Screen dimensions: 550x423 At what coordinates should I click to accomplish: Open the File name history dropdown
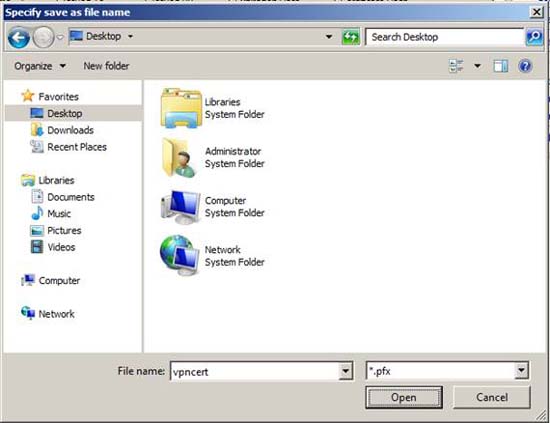coord(346,371)
